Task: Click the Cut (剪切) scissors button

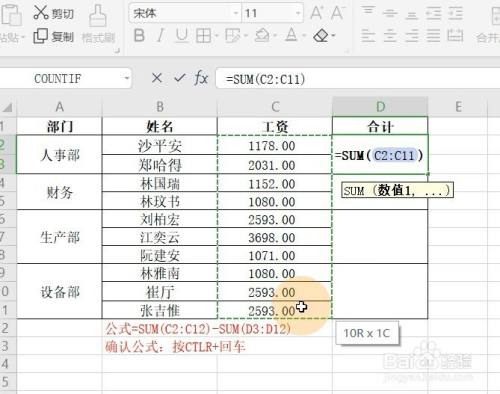Action: 53,13
